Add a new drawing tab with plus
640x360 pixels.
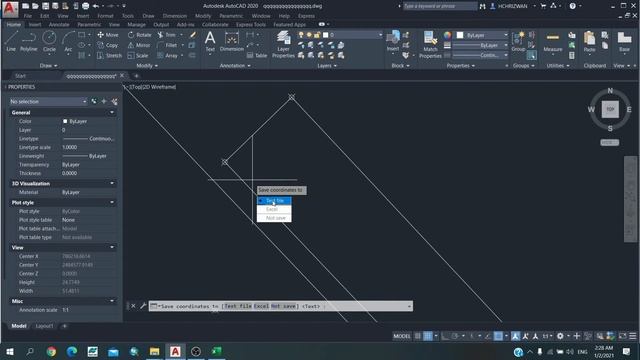point(136,76)
